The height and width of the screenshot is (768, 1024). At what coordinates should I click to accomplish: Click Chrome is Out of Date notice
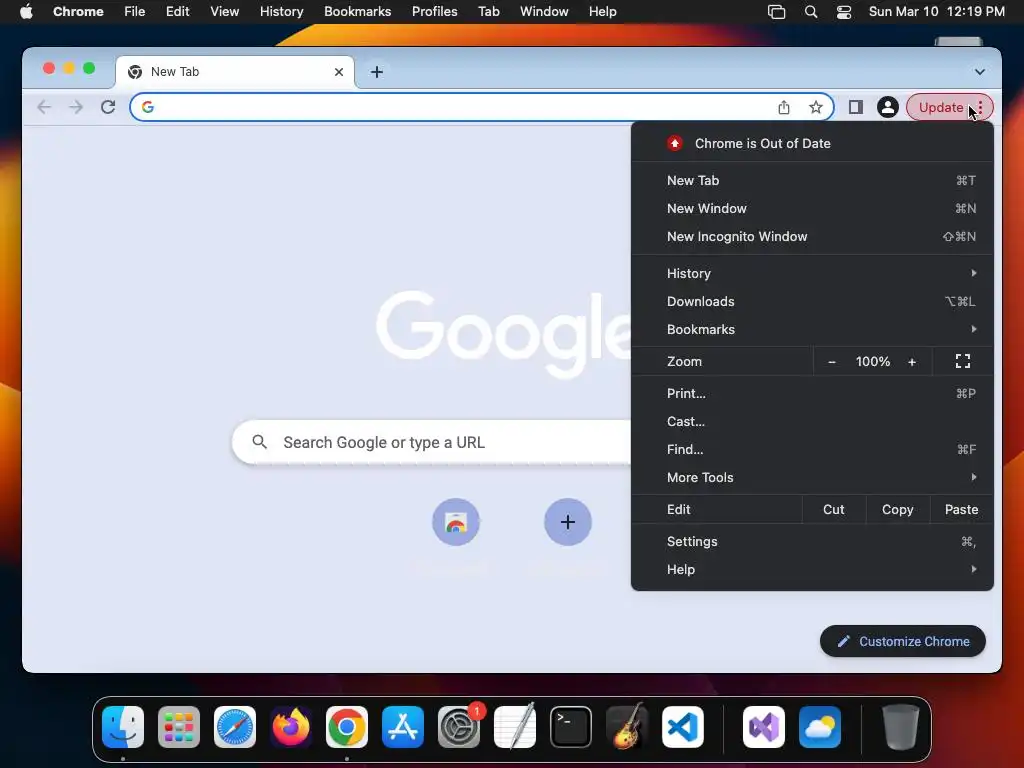point(812,143)
